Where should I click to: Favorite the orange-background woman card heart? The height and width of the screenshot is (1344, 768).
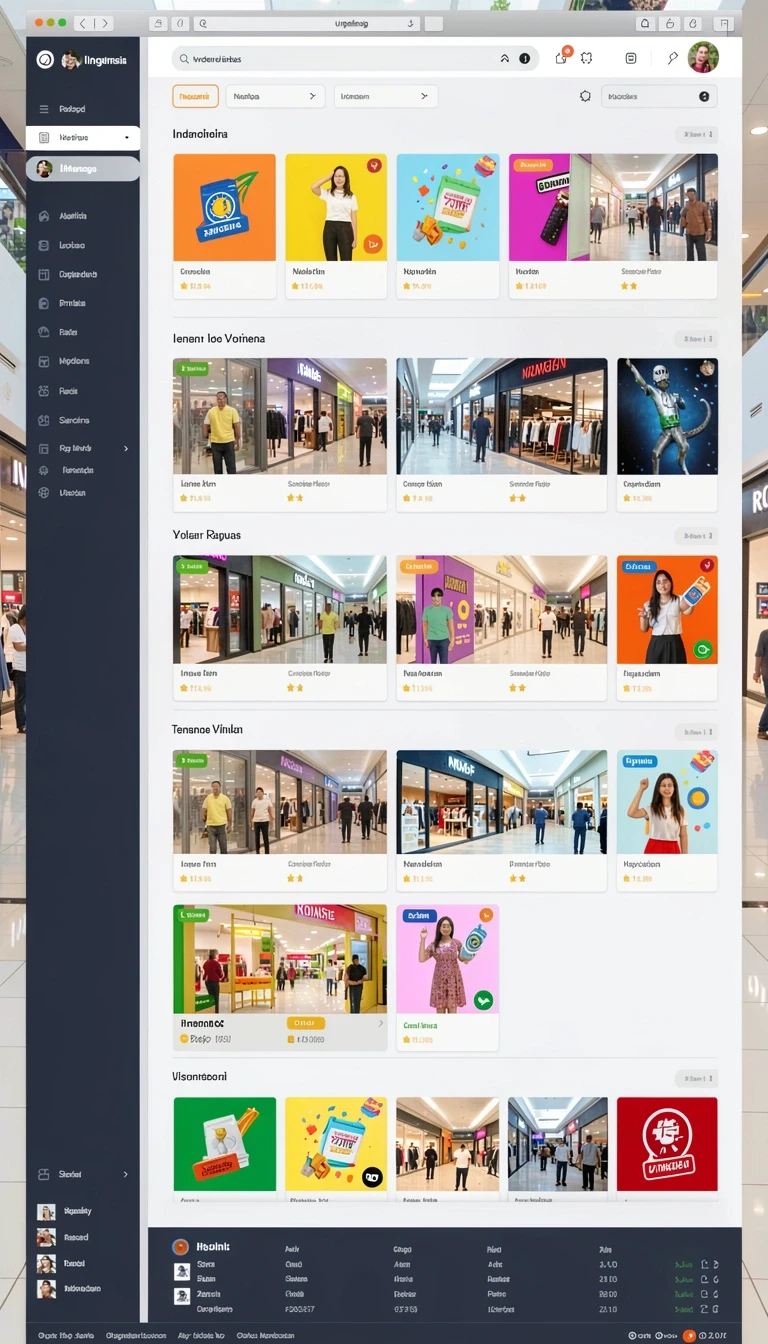pos(706,566)
